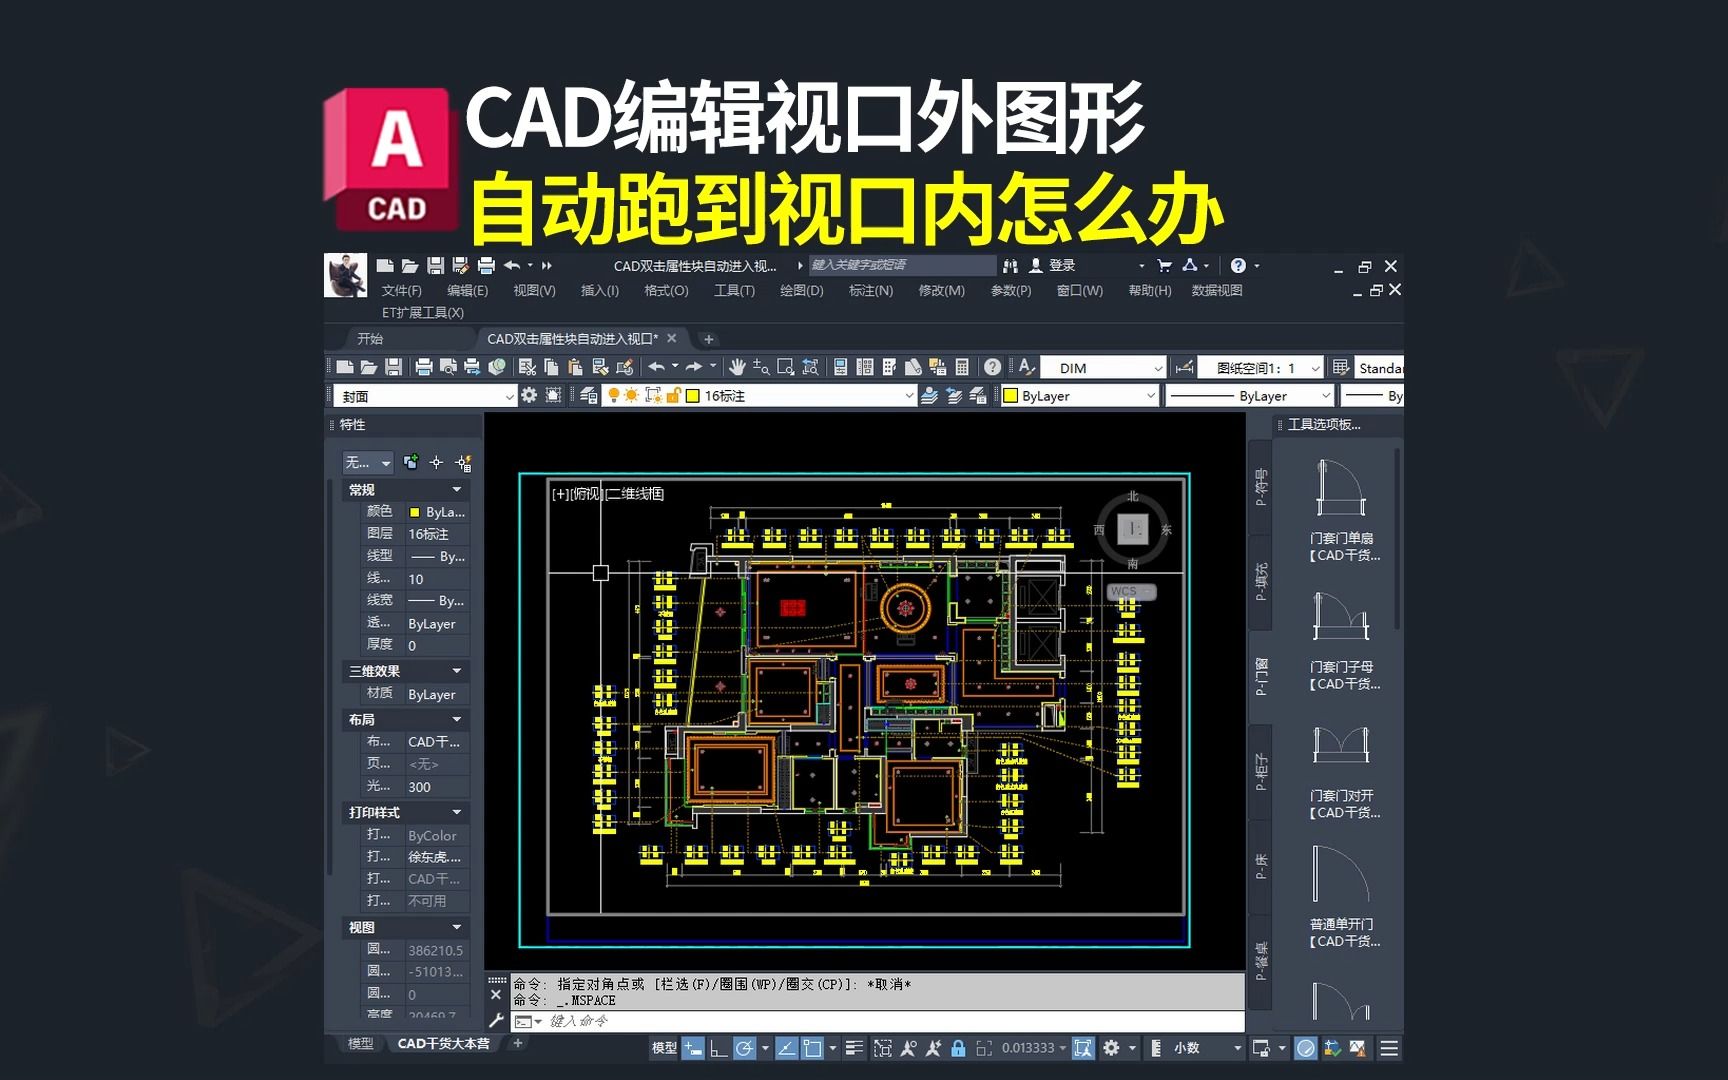Click Dimension Style icon
The height and width of the screenshot is (1080, 1728).
[1185, 368]
